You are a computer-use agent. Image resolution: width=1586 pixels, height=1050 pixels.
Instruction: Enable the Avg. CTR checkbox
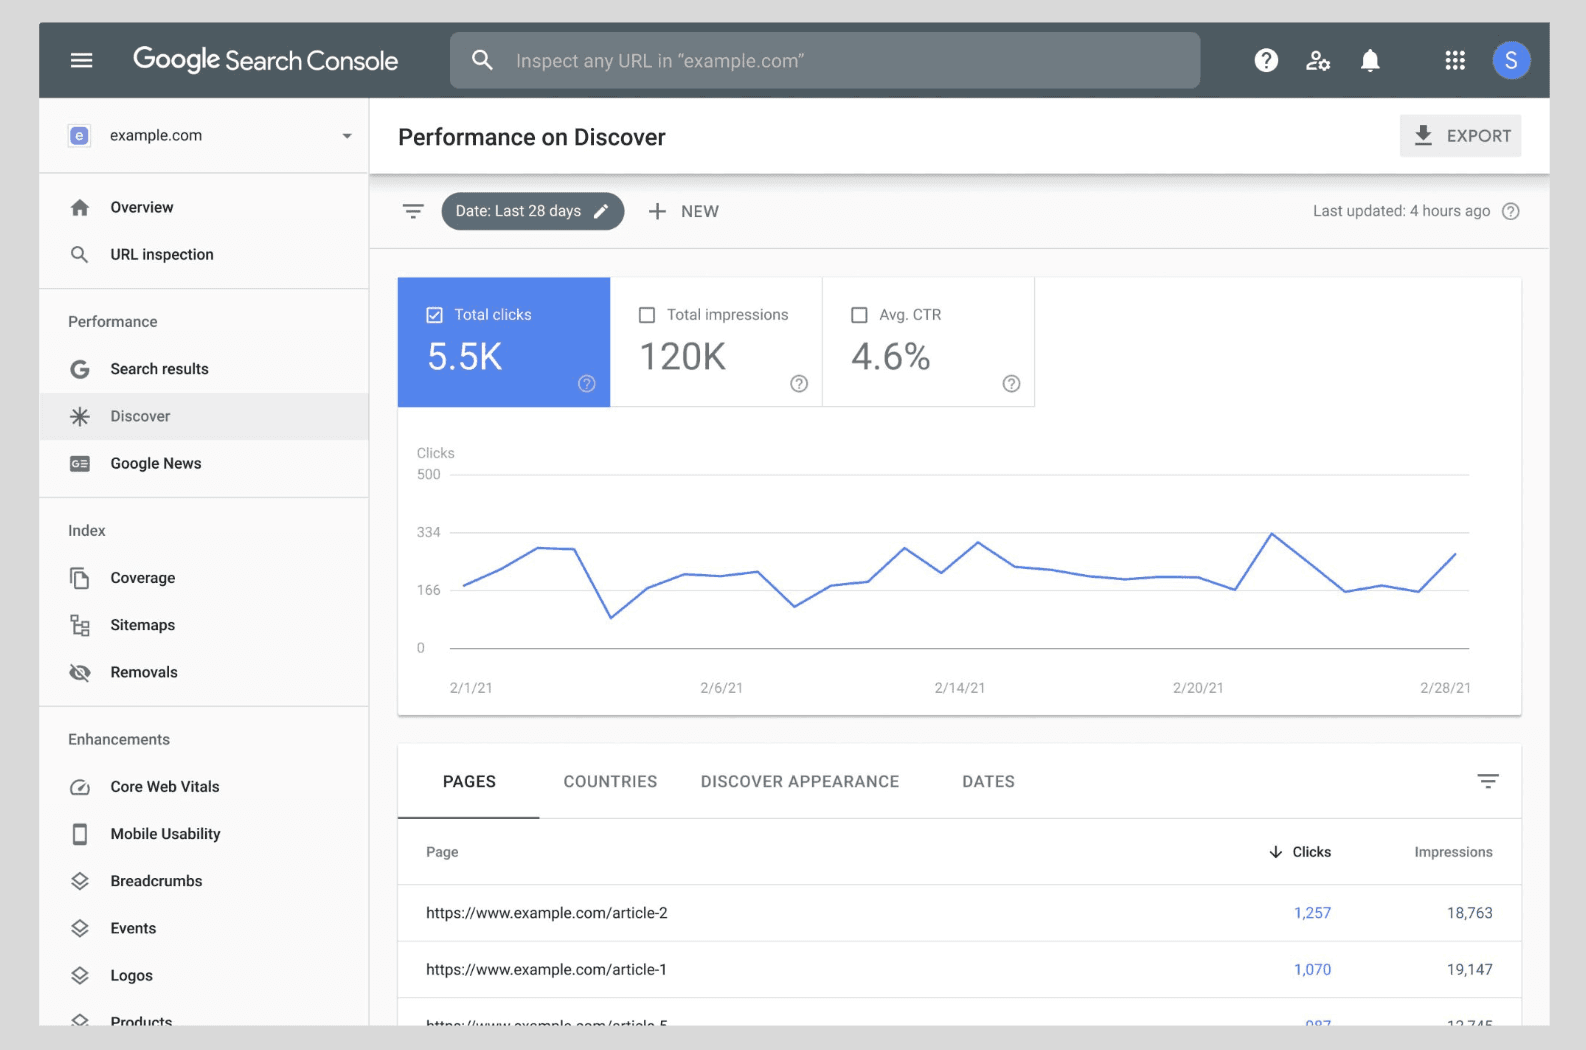pos(859,315)
